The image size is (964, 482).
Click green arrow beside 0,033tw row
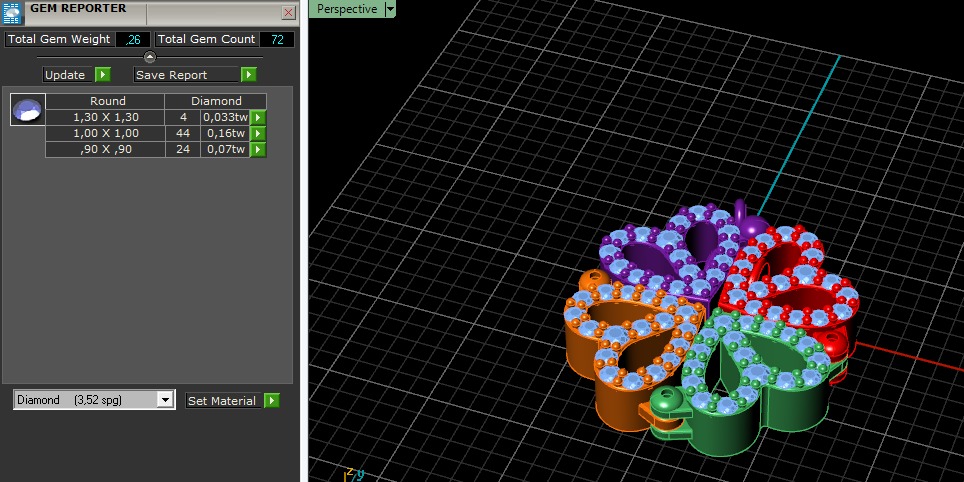point(258,117)
